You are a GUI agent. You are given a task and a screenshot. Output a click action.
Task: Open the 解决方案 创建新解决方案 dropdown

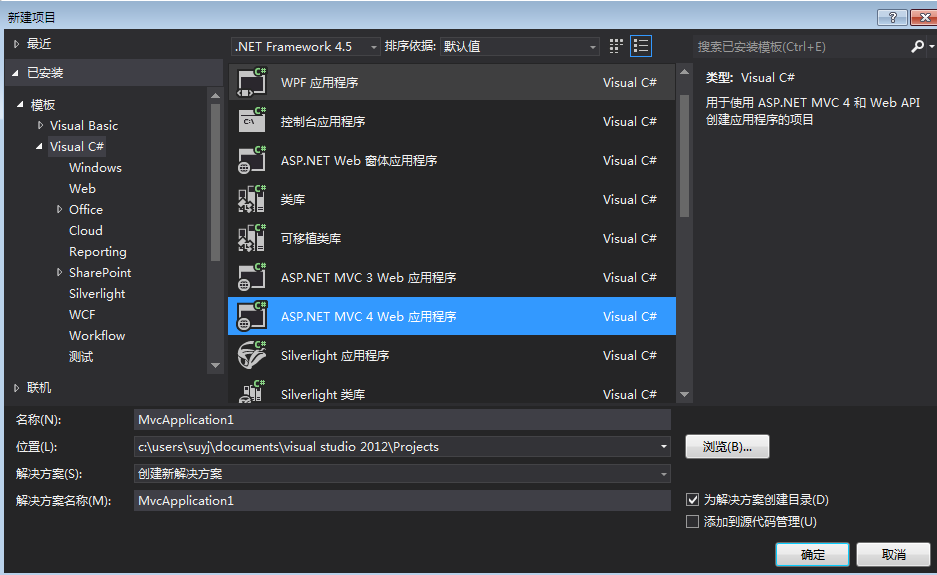[402, 474]
